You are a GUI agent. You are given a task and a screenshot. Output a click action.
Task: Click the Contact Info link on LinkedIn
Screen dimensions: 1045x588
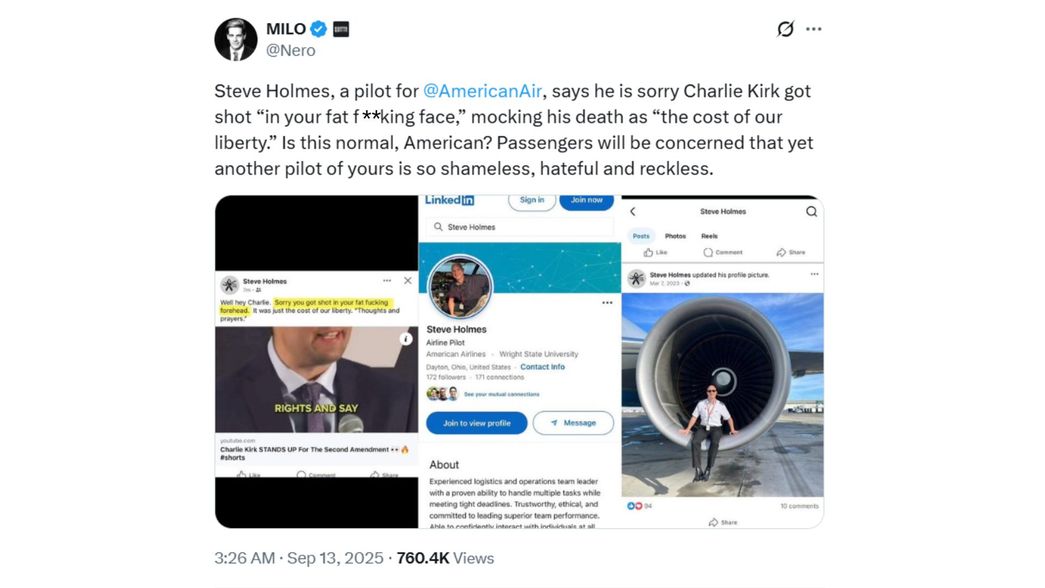pyautogui.click(x=542, y=367)
